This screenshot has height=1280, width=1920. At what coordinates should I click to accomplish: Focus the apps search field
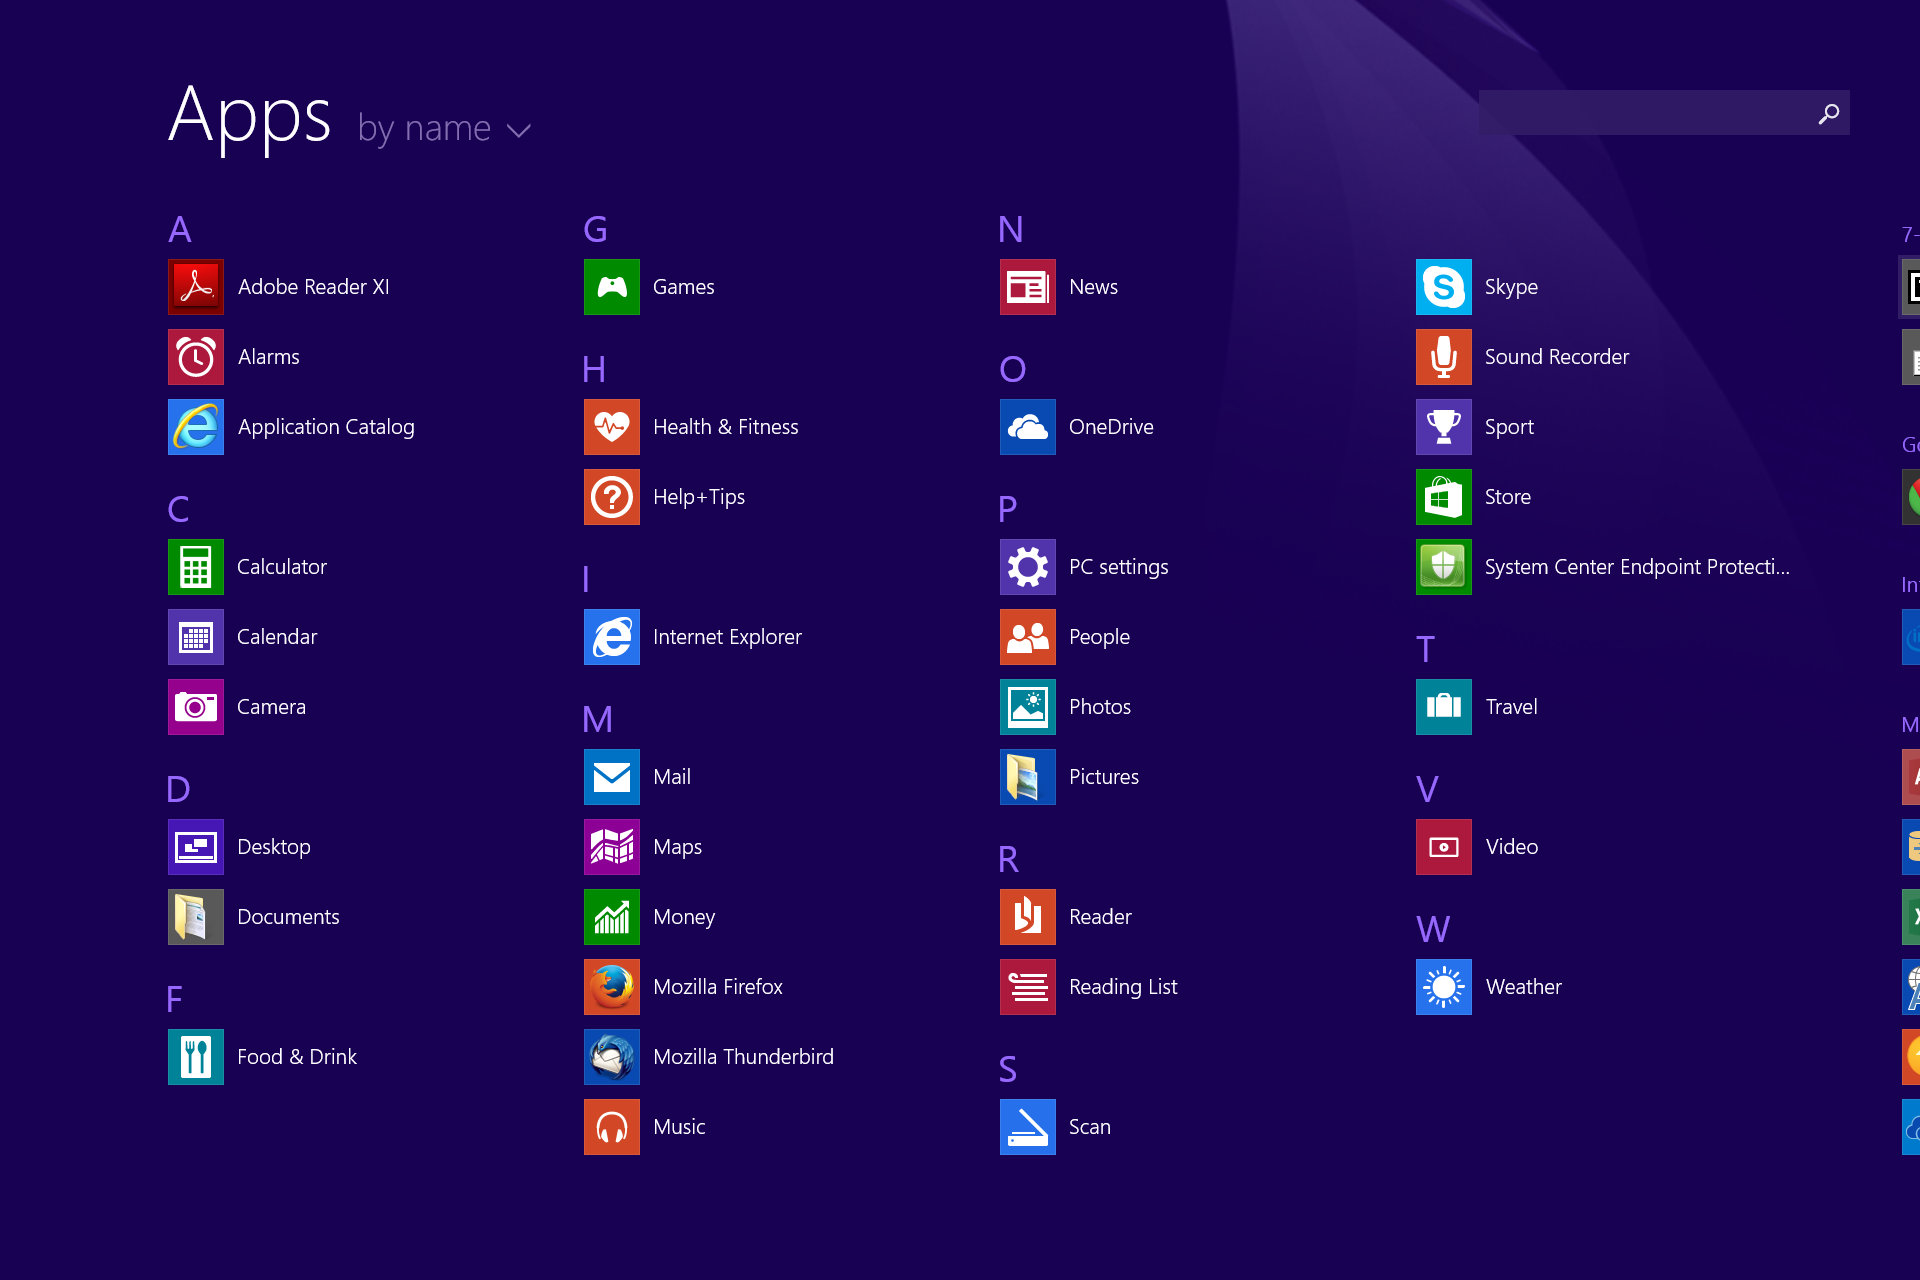pos(1664,113)
